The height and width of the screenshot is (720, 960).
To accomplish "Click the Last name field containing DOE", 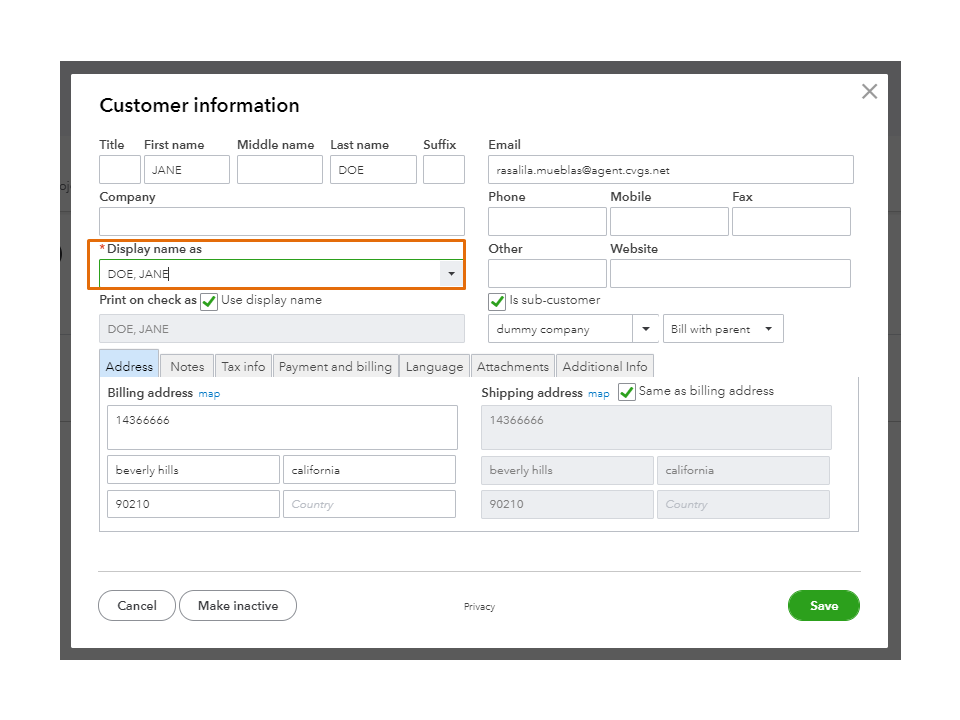I will pos(373,170).
